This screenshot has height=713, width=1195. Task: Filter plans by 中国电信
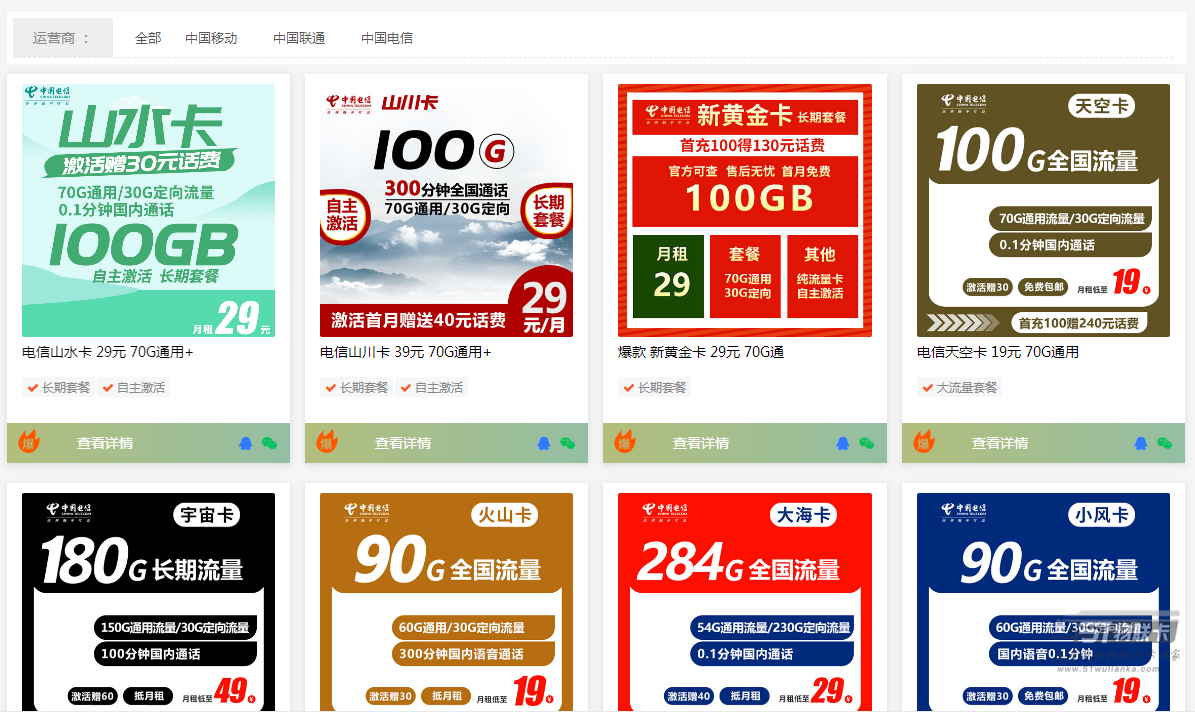pos(387,38)
